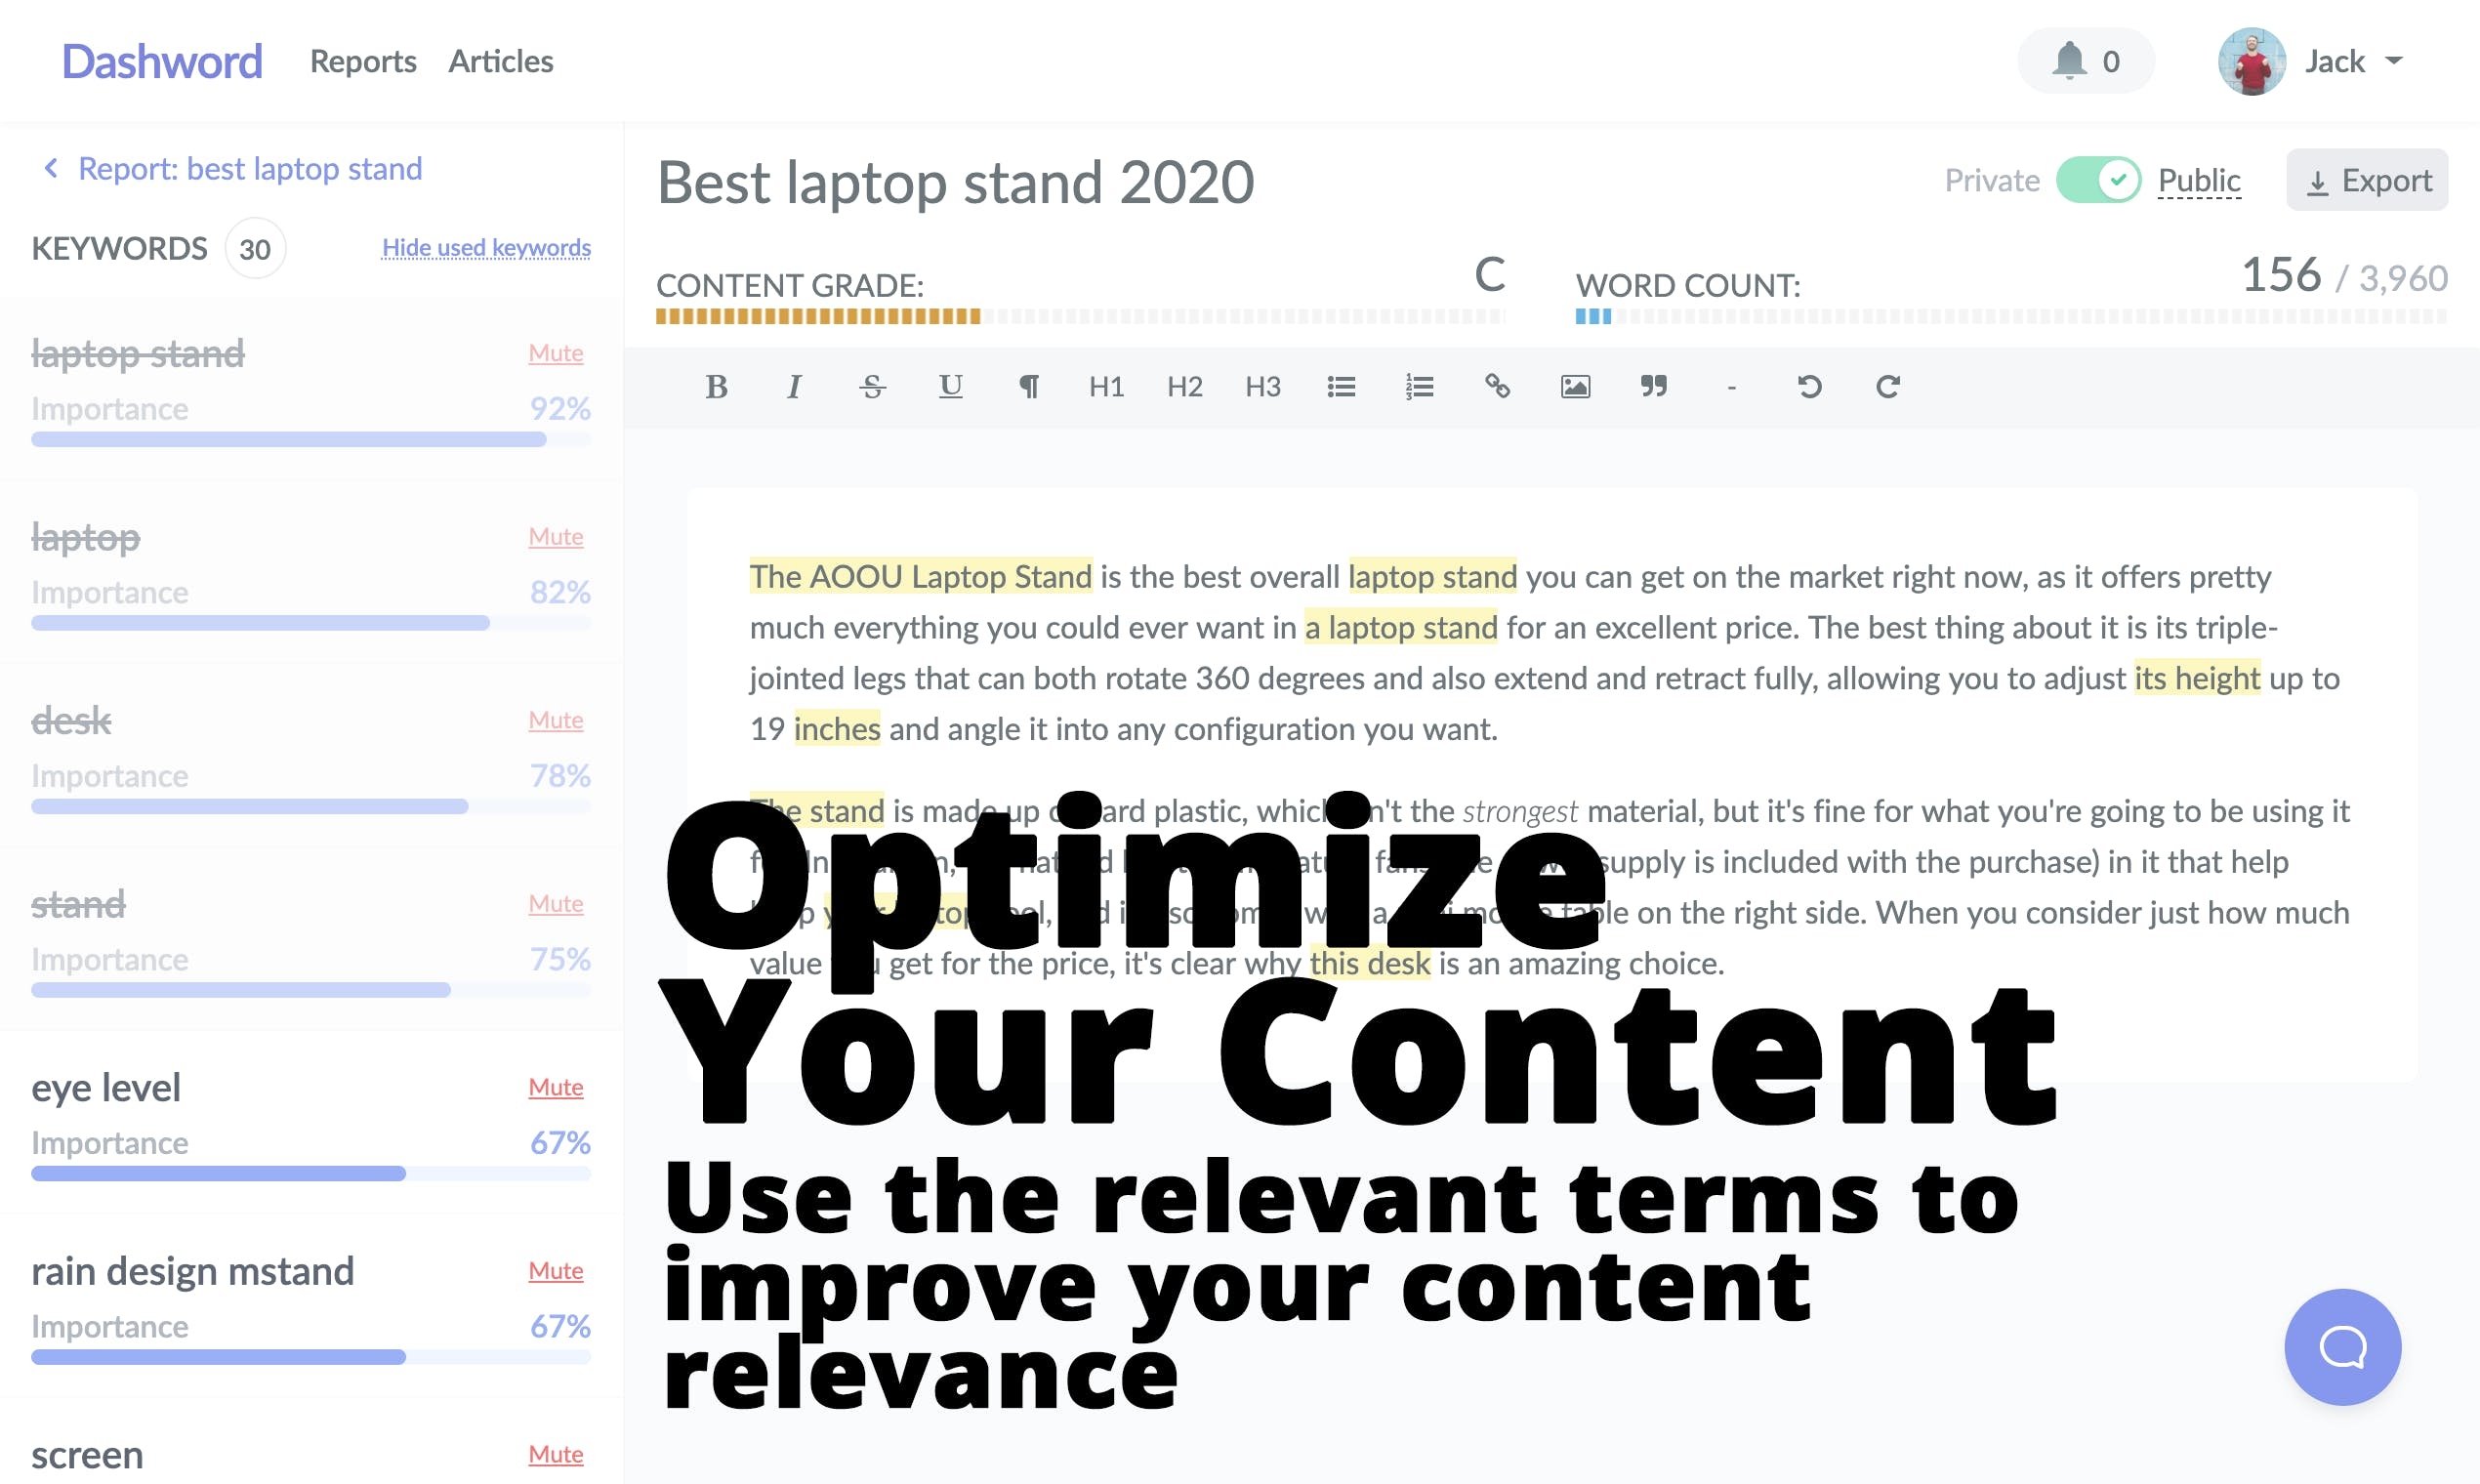
Task: Edit the article title Best laptop stand 2020
Action: 955,182
